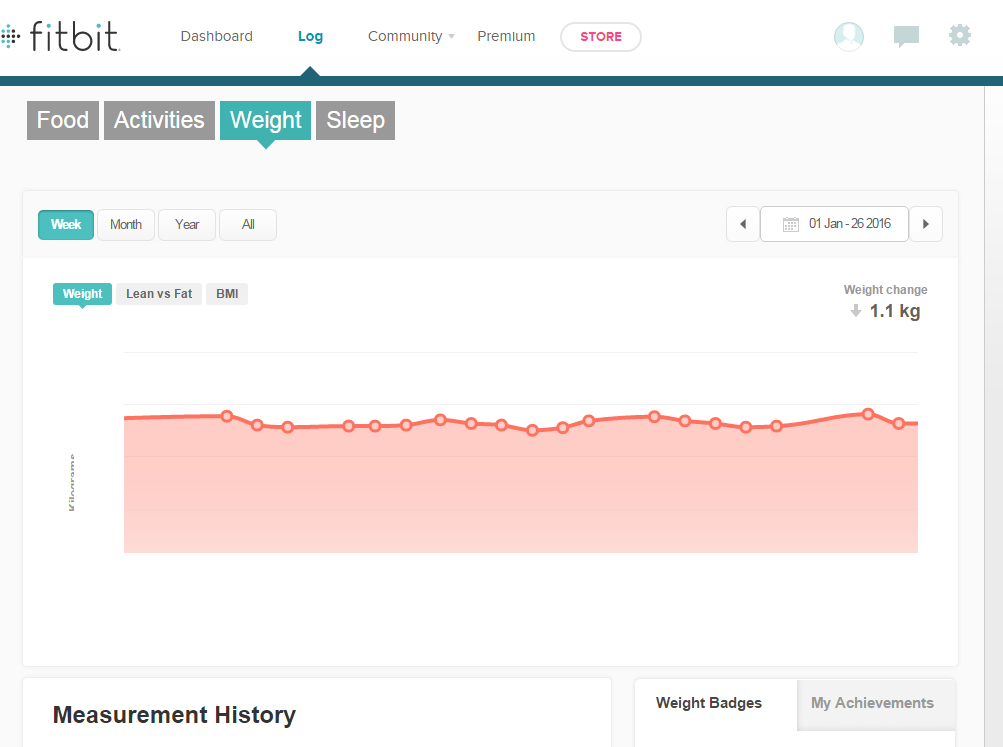Expand the Community dropdown menu

[x=411, y=36]
